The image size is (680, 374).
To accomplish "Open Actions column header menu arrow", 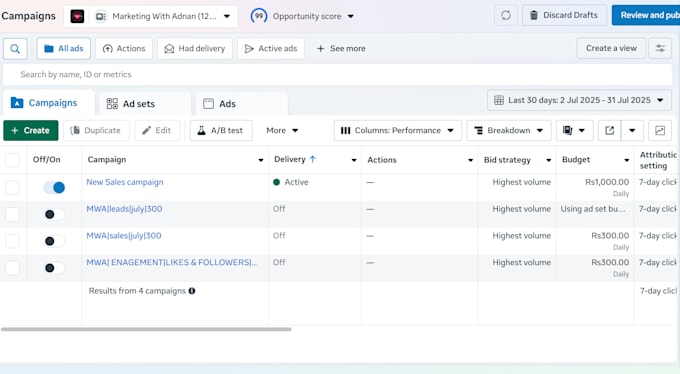I will pos(471,160).
